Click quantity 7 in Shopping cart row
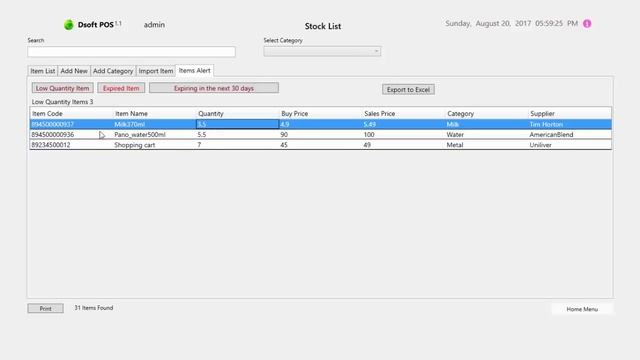Viewport: 640px width, 360px height. (x=238, y=145)
